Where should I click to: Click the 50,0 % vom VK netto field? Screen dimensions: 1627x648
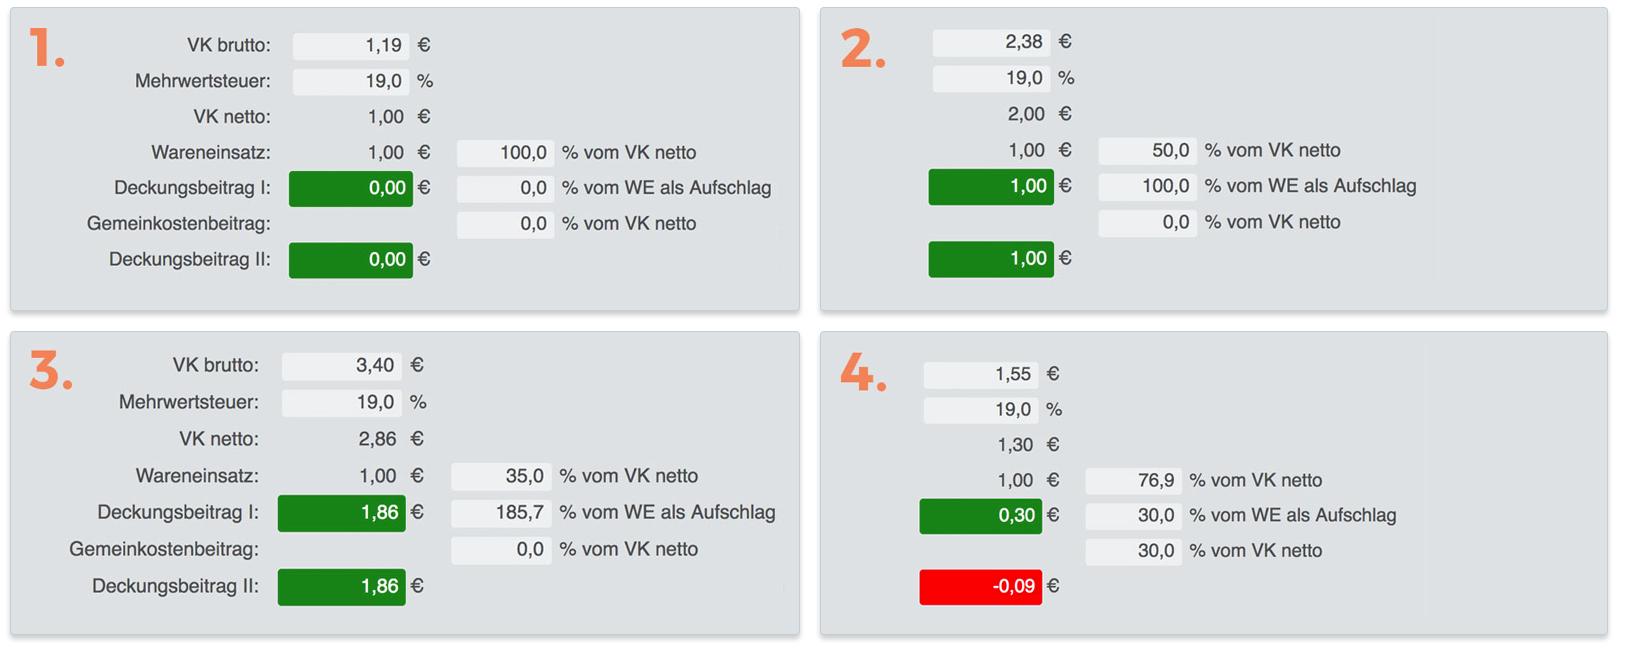click(x=1146, y=151)
